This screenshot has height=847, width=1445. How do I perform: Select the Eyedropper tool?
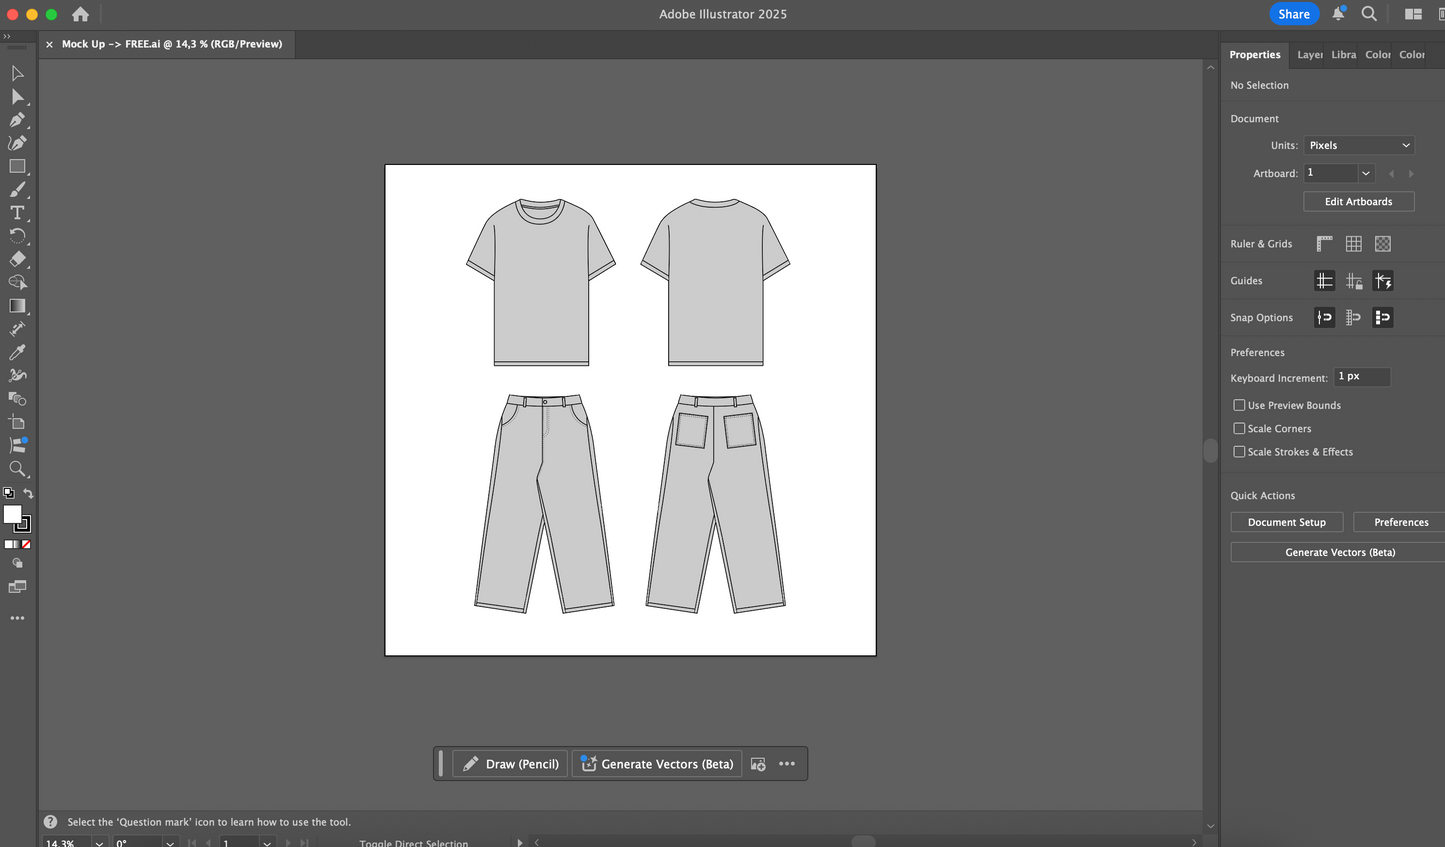click(16, 352)
